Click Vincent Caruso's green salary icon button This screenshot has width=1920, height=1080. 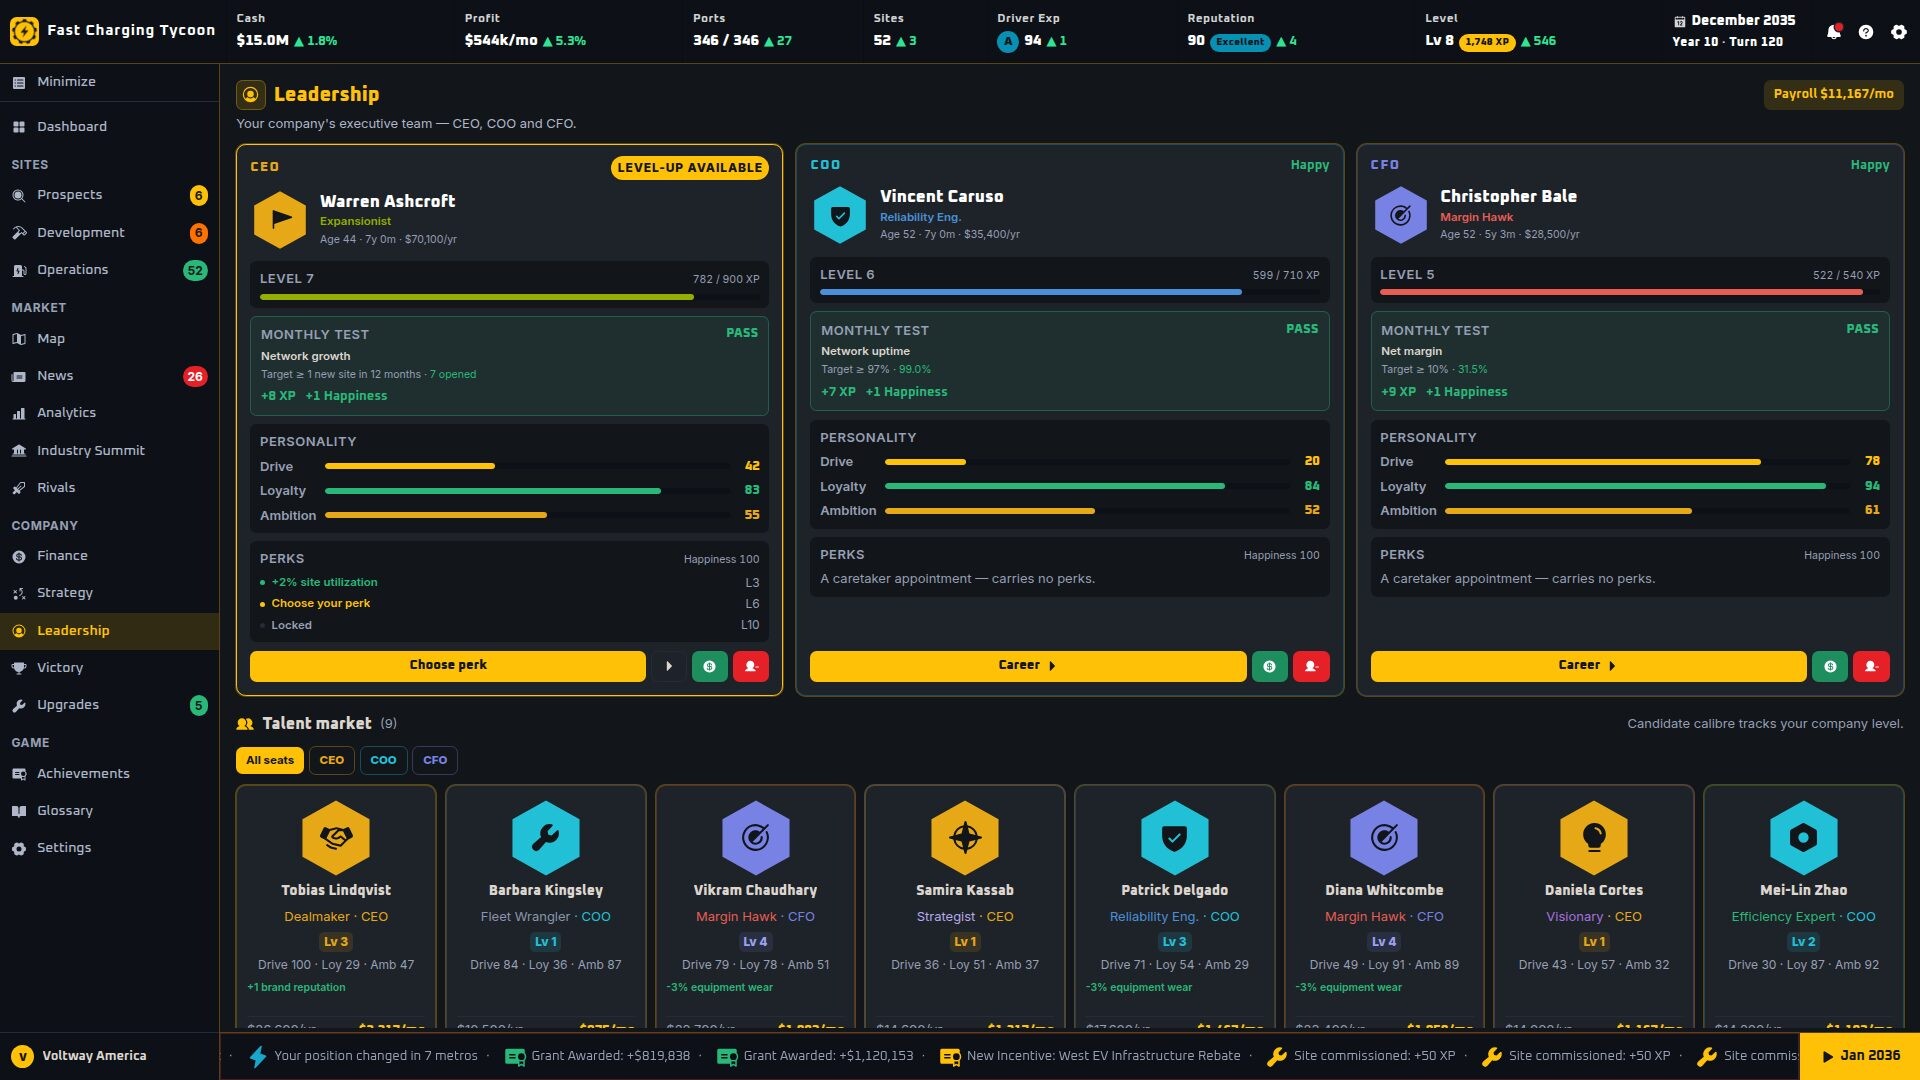coord(1270,666)
